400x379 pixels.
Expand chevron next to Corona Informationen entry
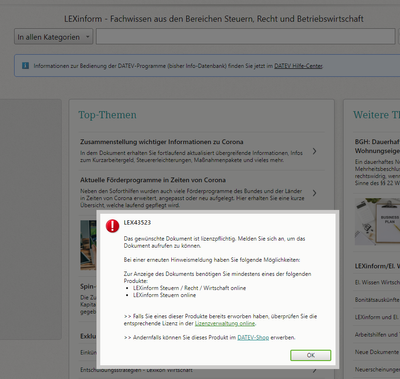(x=314, y=151)
